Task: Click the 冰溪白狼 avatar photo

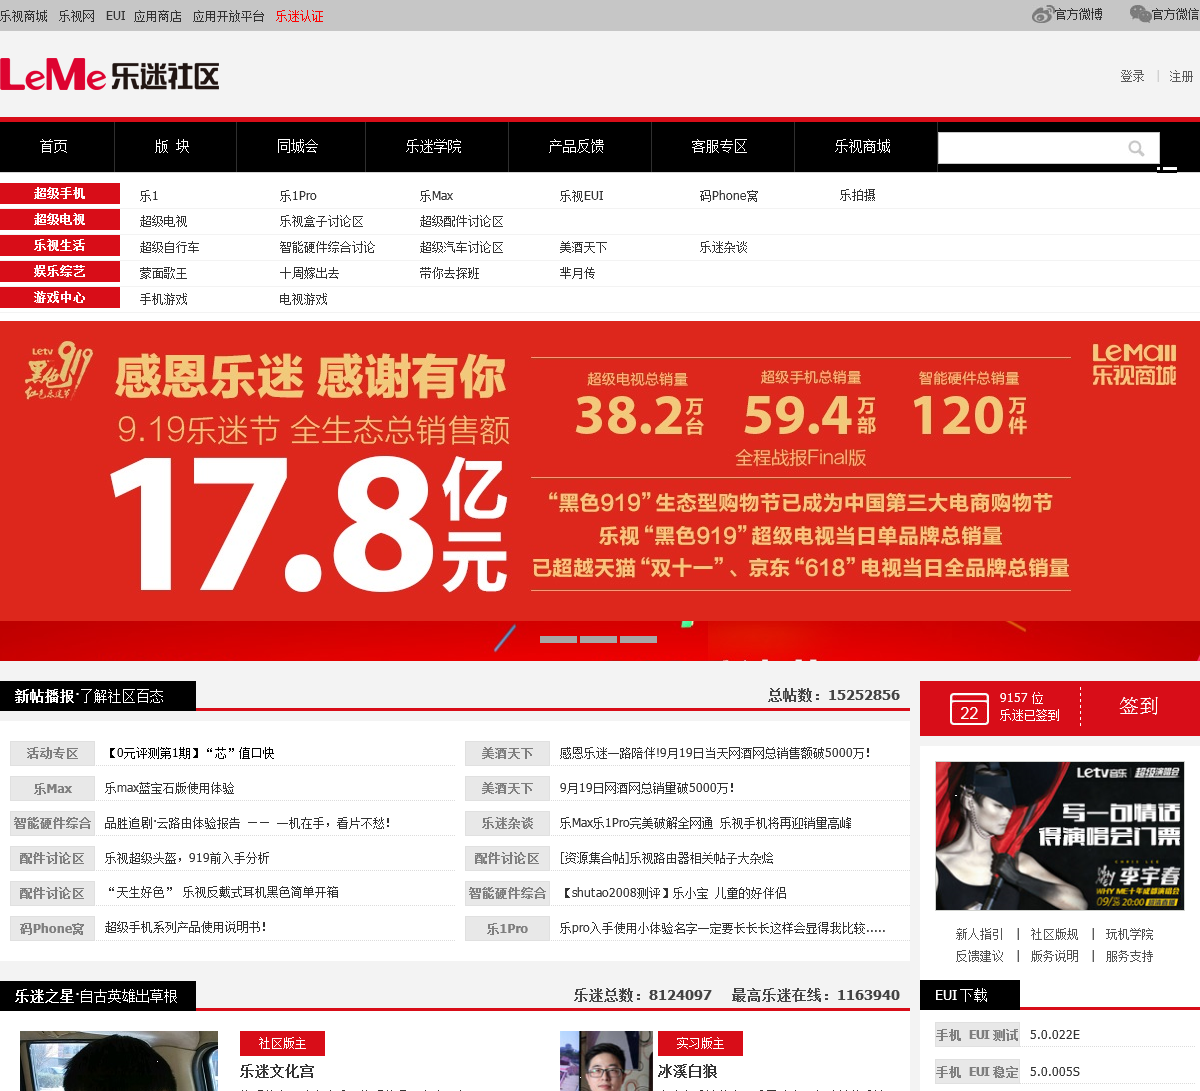Action: click(606, 1061)
